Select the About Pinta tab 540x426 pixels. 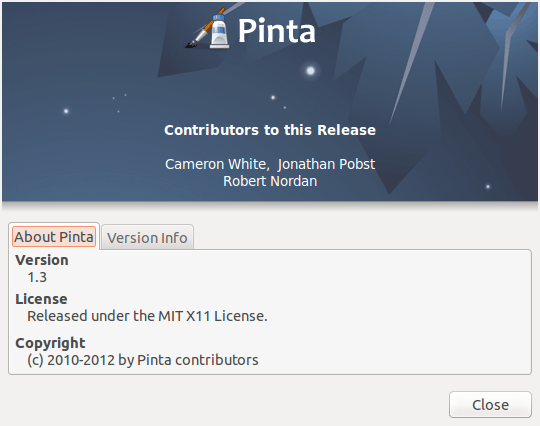[54, 237]
